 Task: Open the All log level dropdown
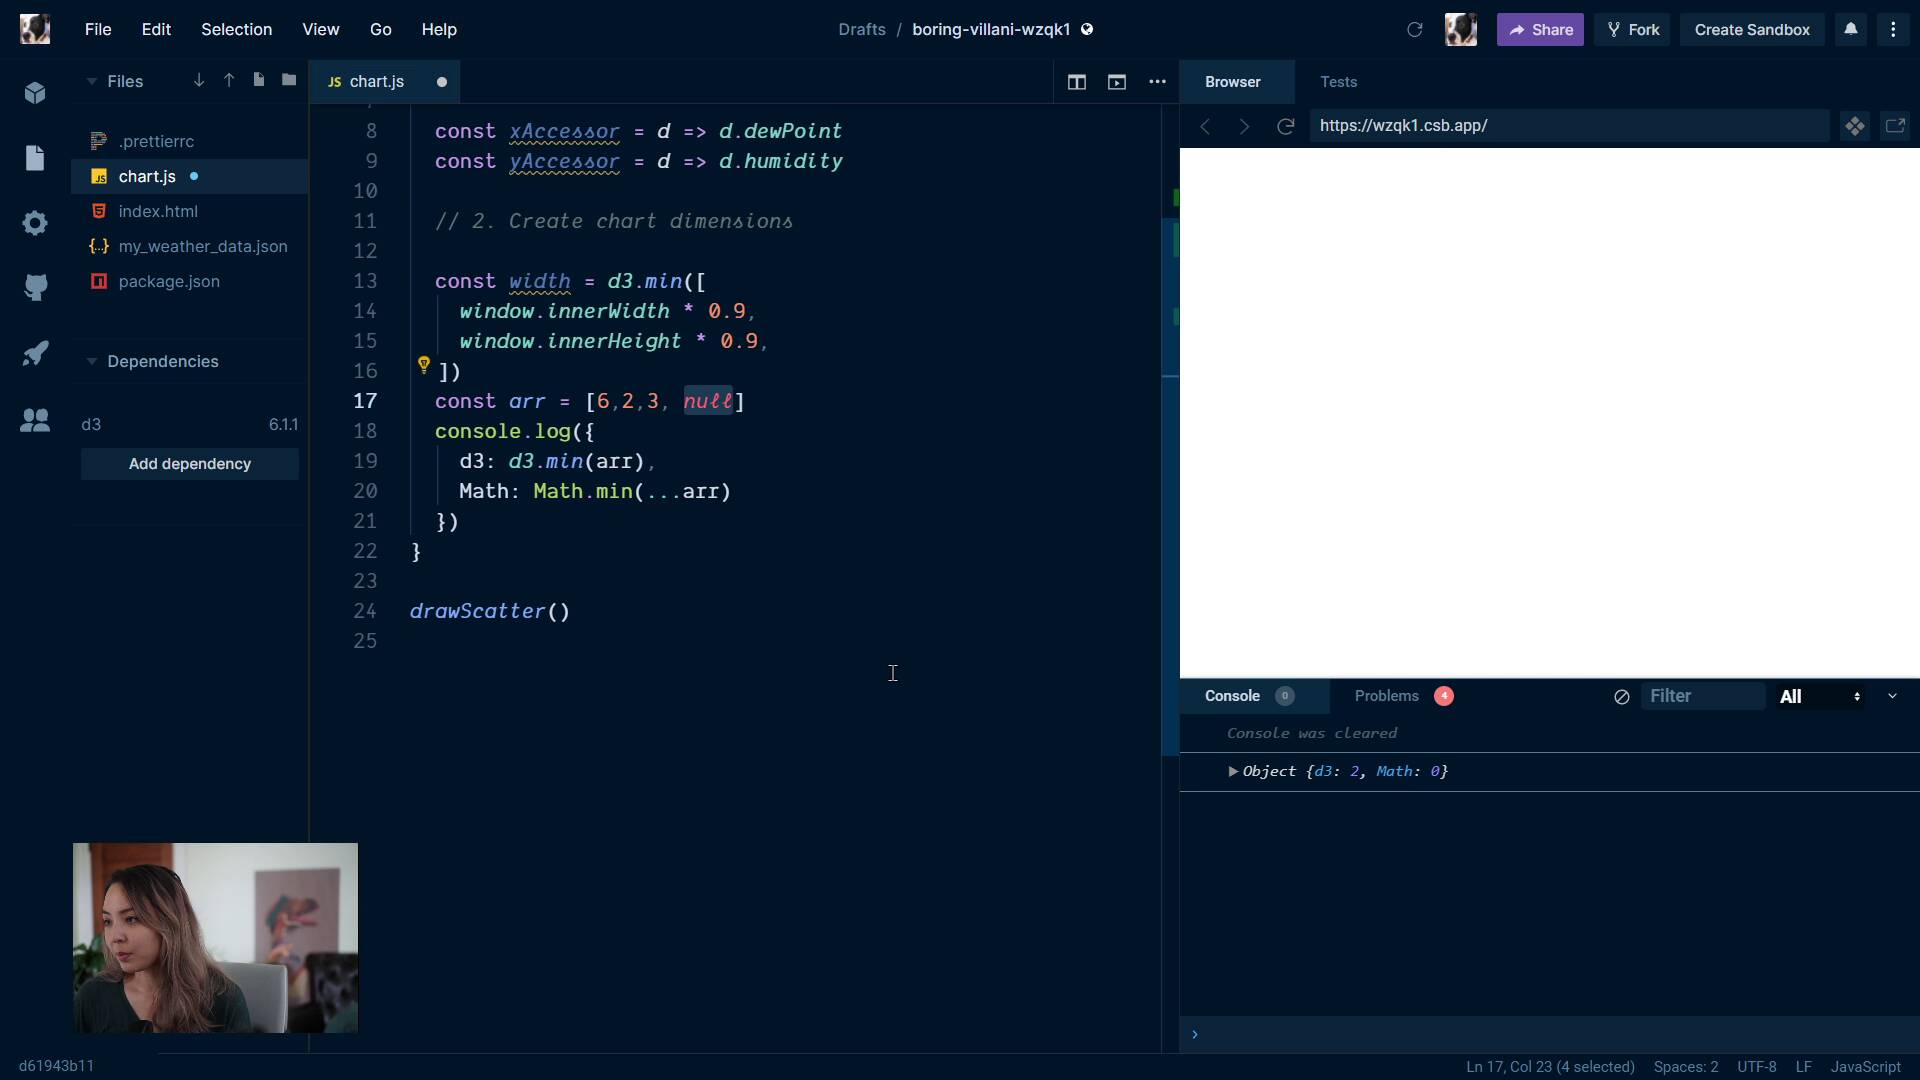click(1820, 696)
